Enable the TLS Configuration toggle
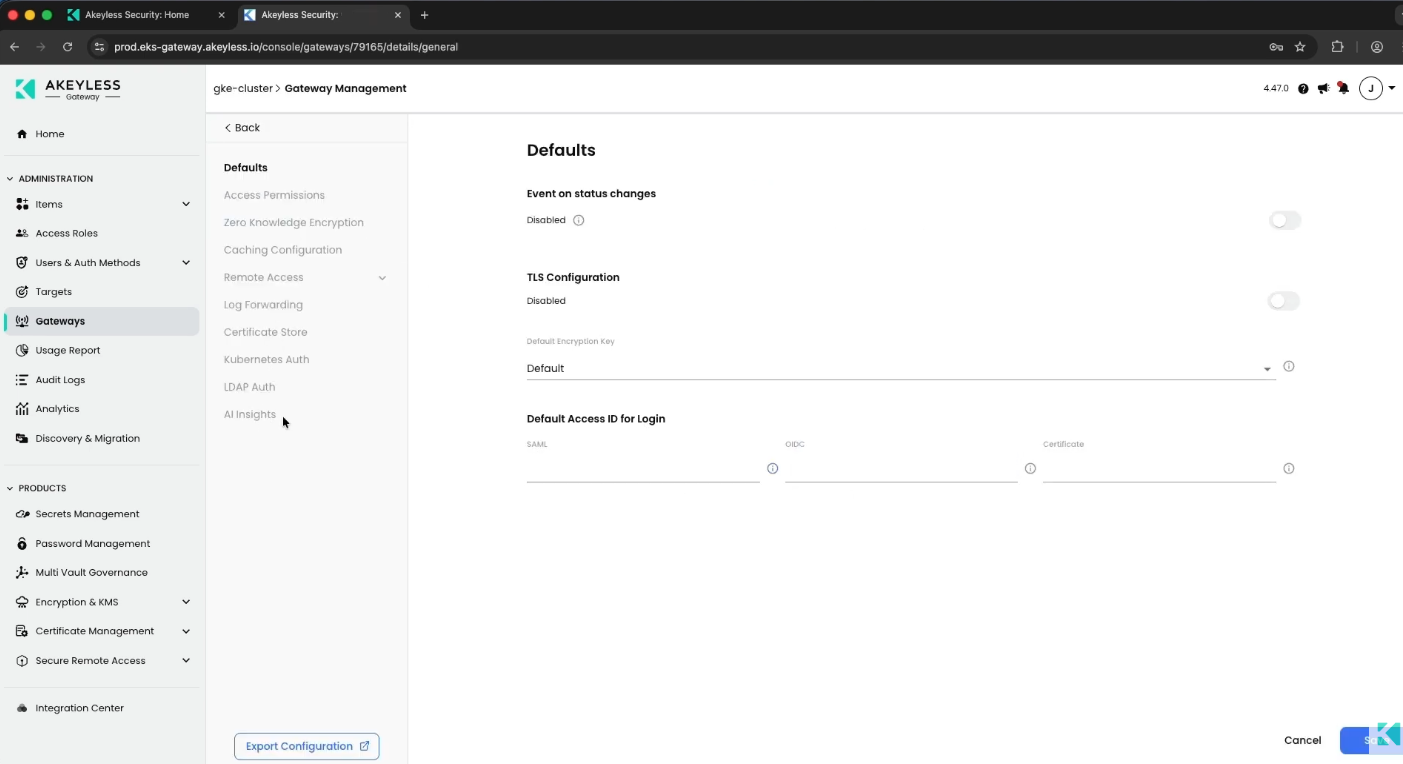Image resolution: width=1403 pixels, height=764 pixels. pyautogui.click(x=1284, y=301)
